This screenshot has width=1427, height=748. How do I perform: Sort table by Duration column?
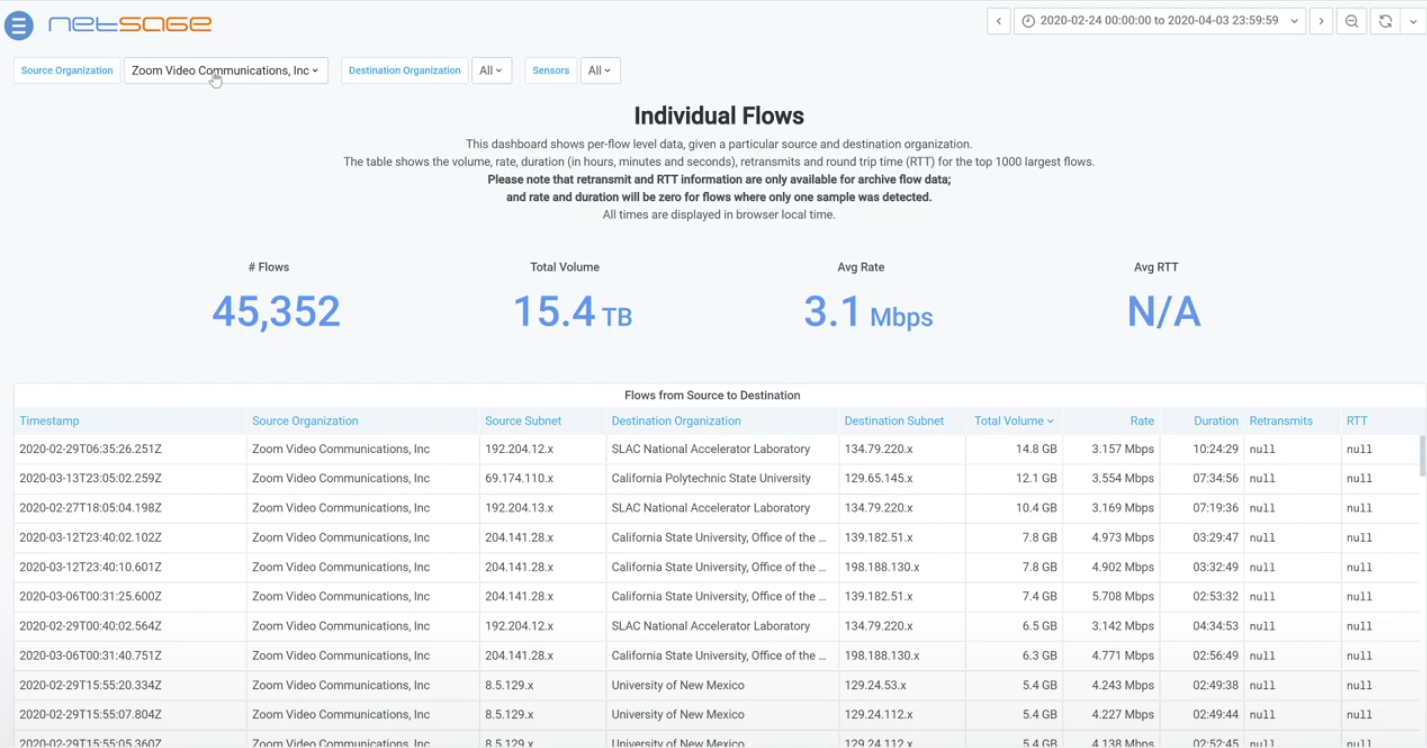(x=1216, y=421)
